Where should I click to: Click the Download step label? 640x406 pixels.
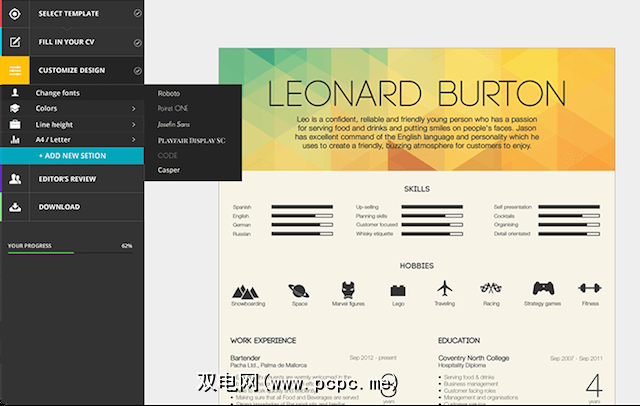59,207
